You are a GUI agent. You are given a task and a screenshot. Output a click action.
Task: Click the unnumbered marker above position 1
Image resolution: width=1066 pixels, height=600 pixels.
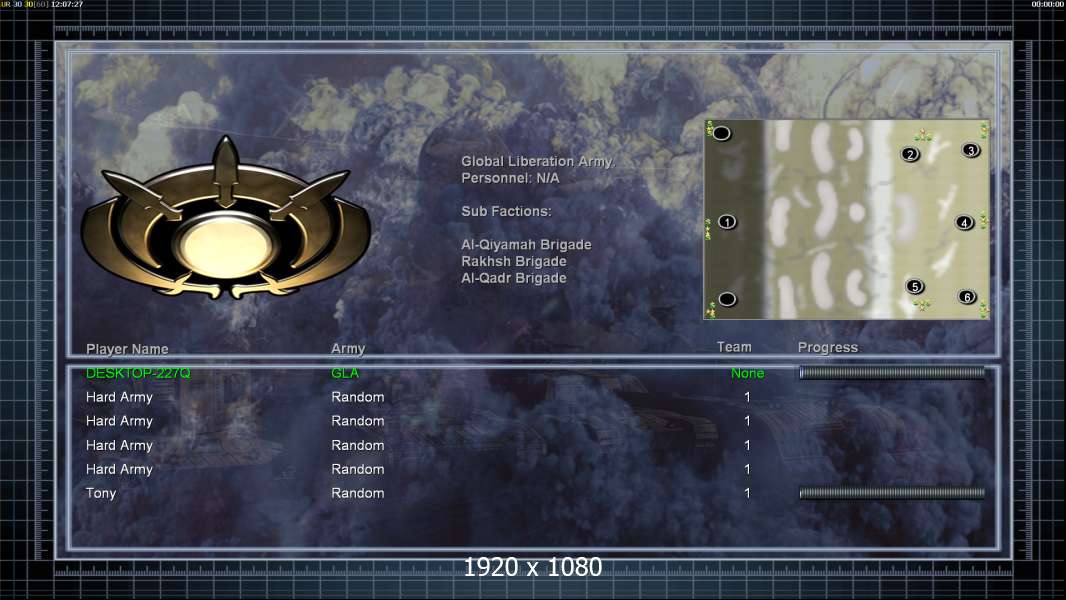tap(721, 133)
